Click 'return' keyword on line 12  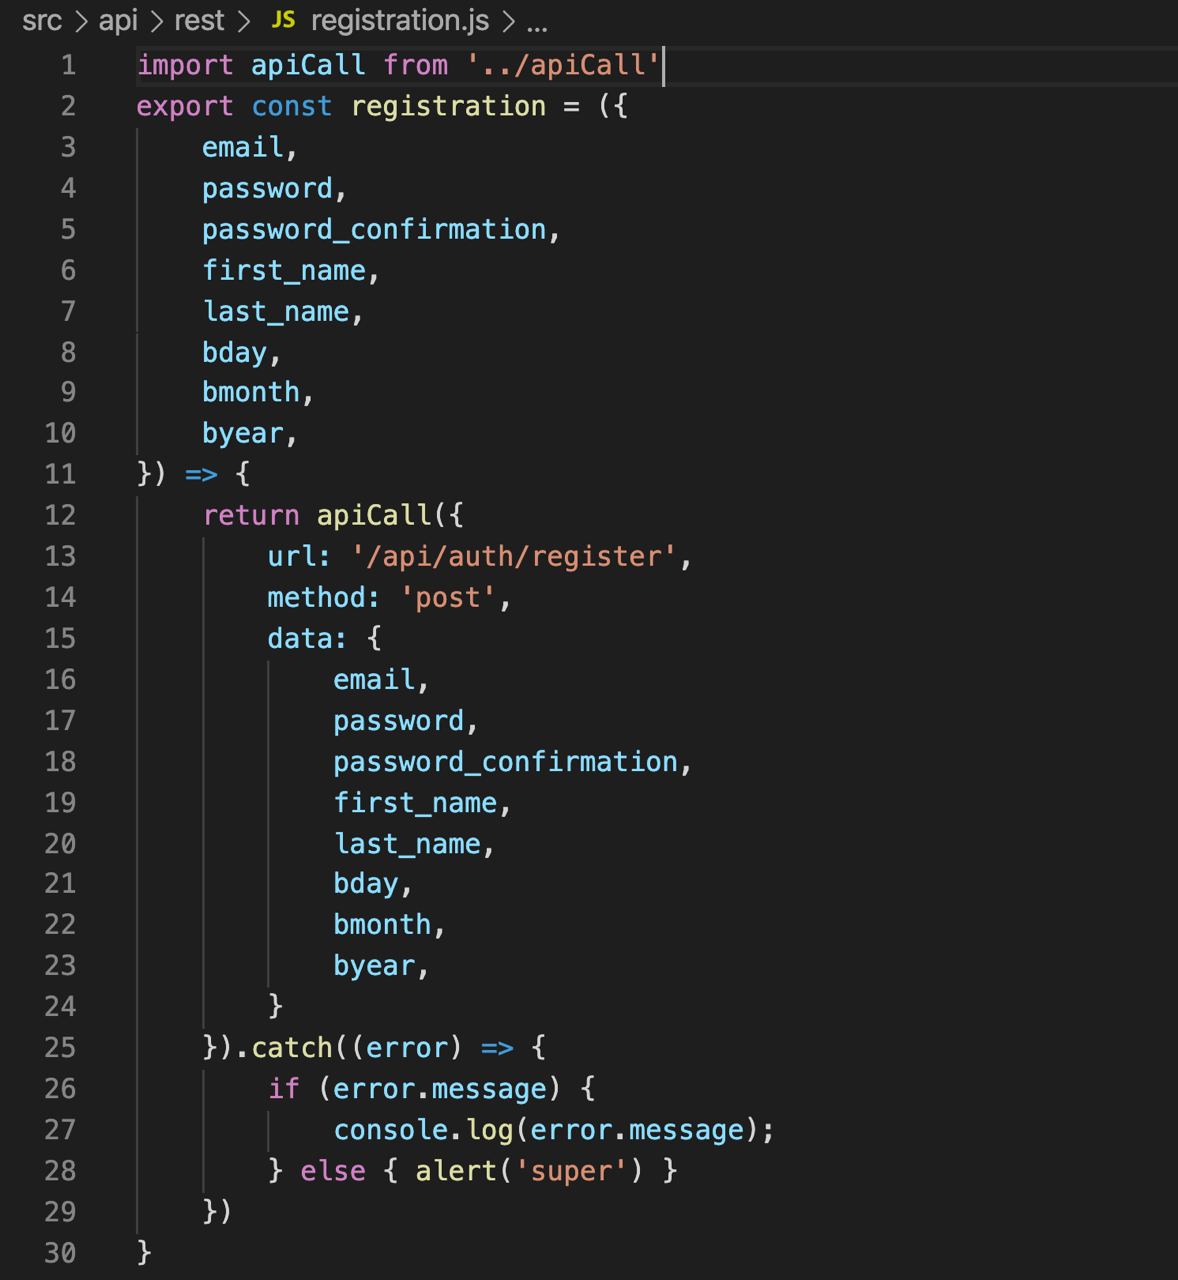251,515
